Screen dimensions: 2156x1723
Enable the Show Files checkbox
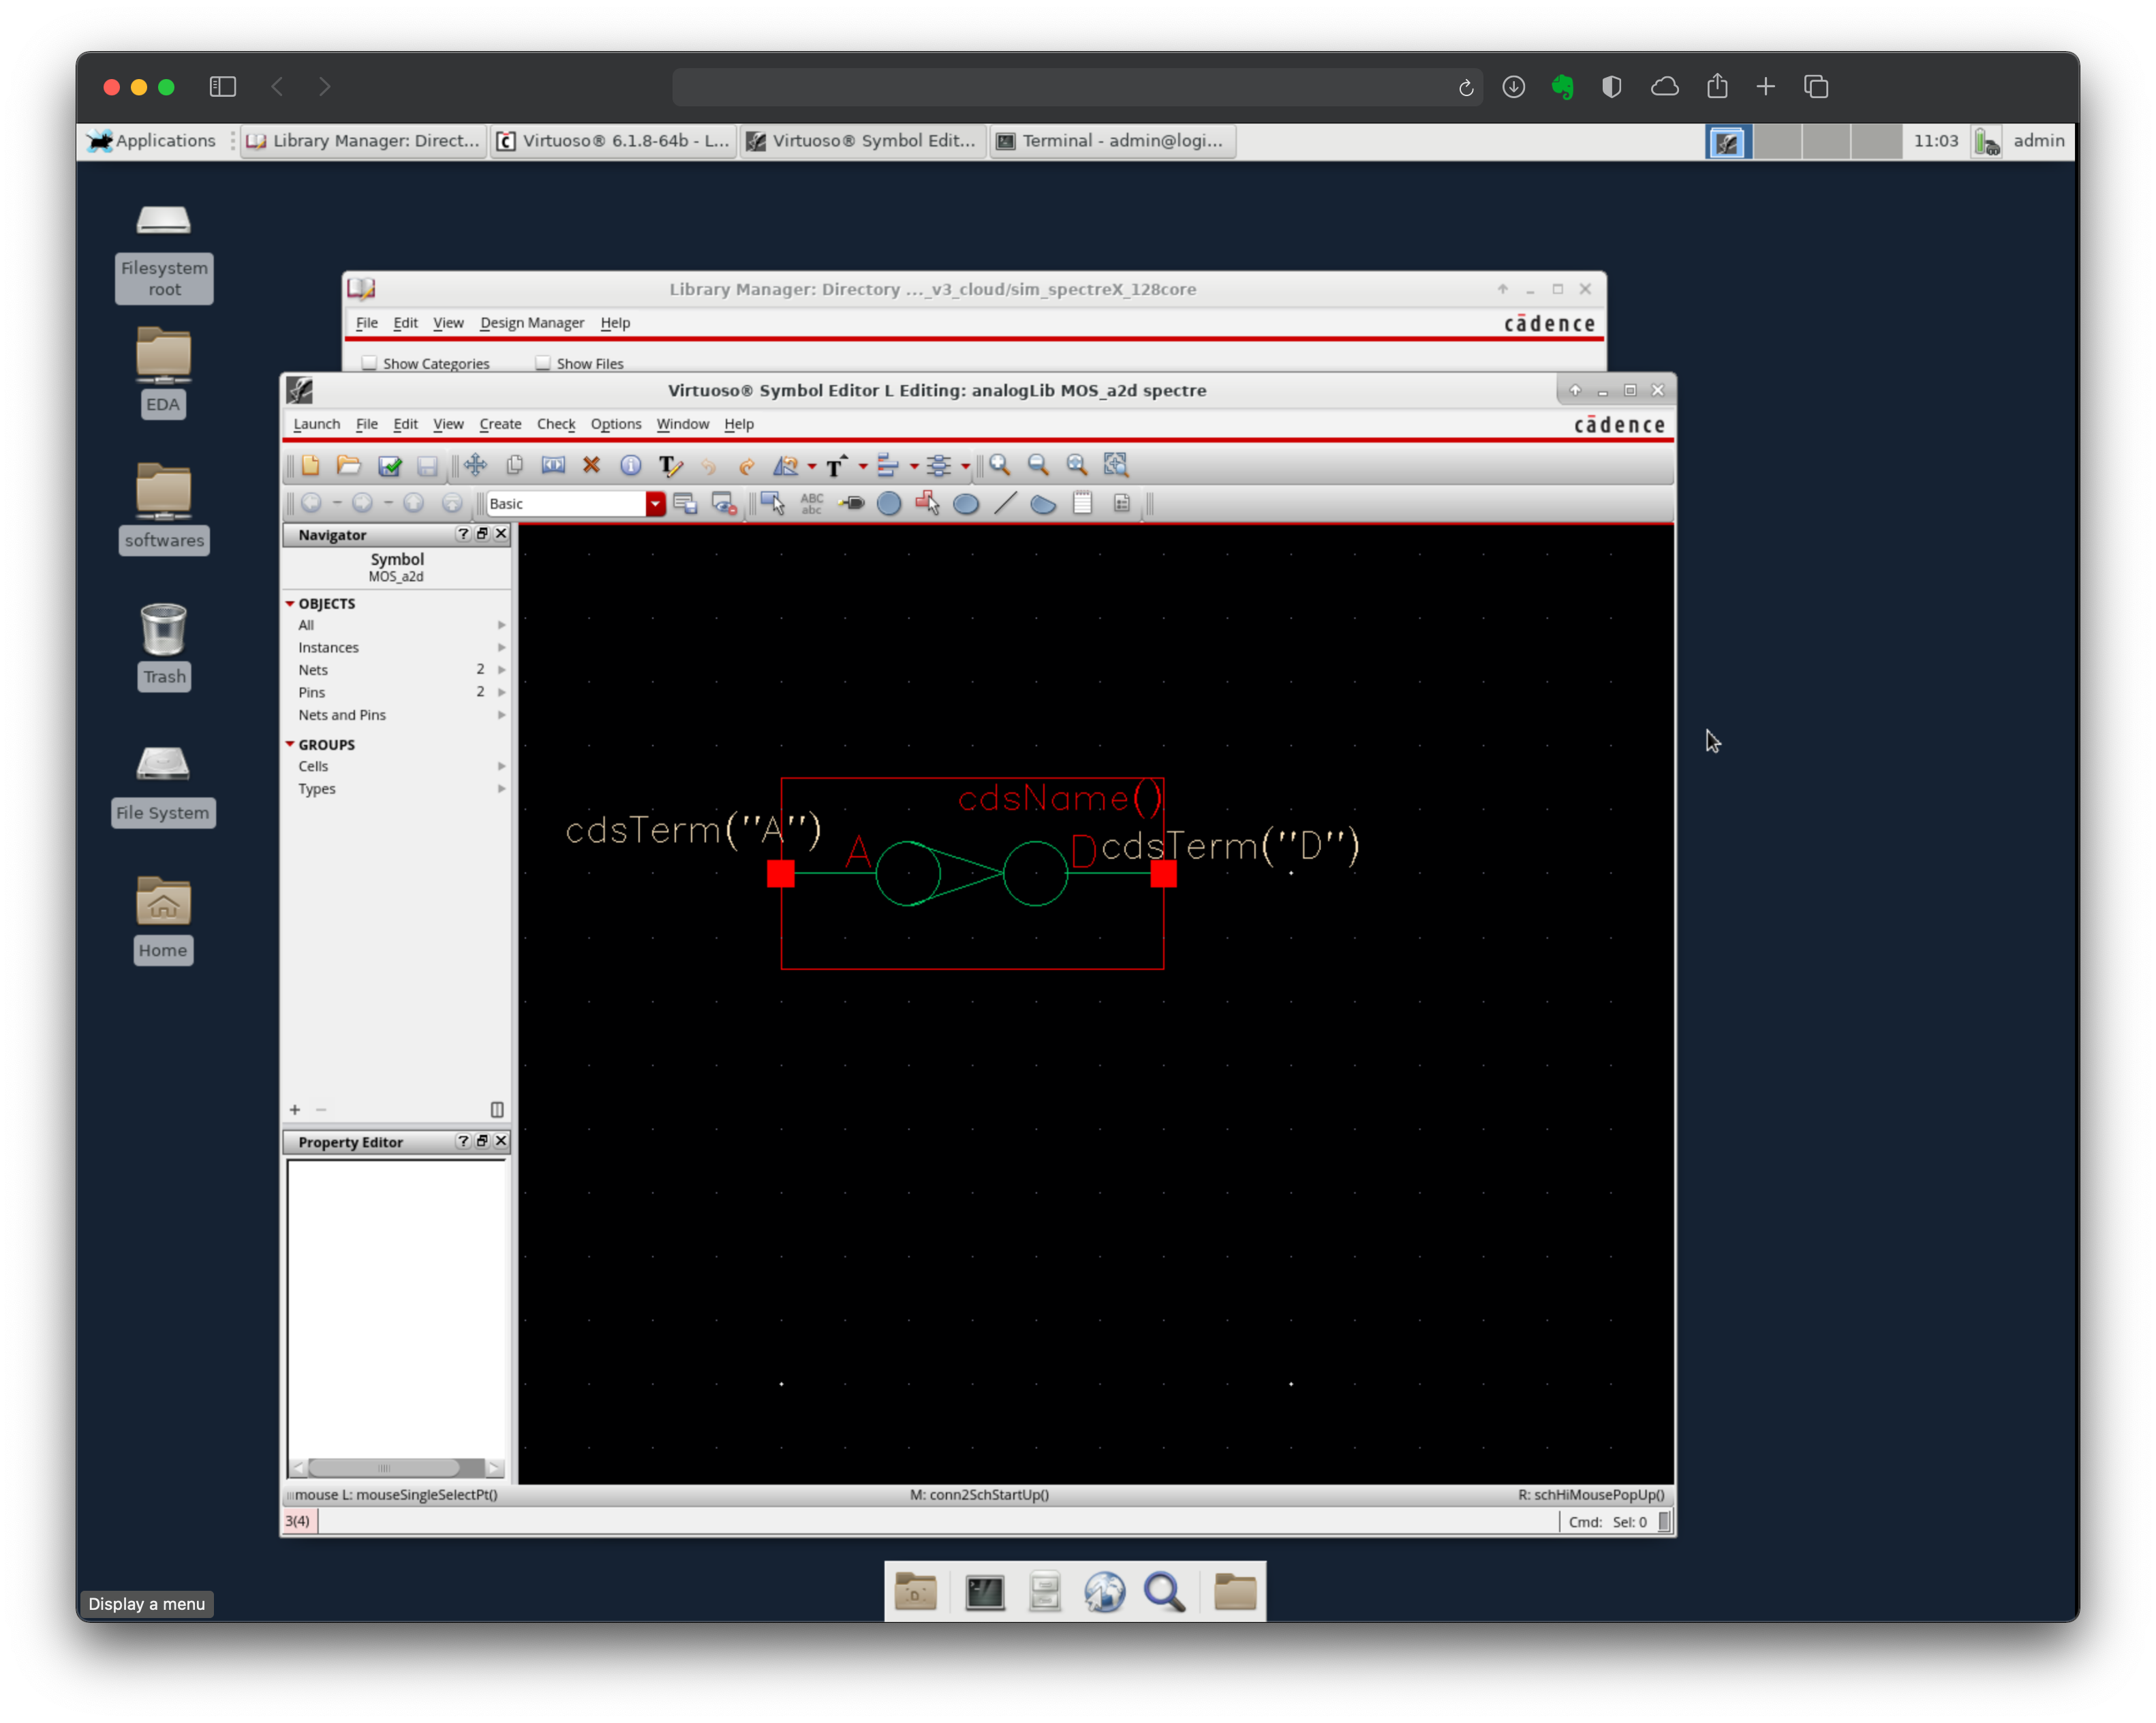[x=543, y=363]
